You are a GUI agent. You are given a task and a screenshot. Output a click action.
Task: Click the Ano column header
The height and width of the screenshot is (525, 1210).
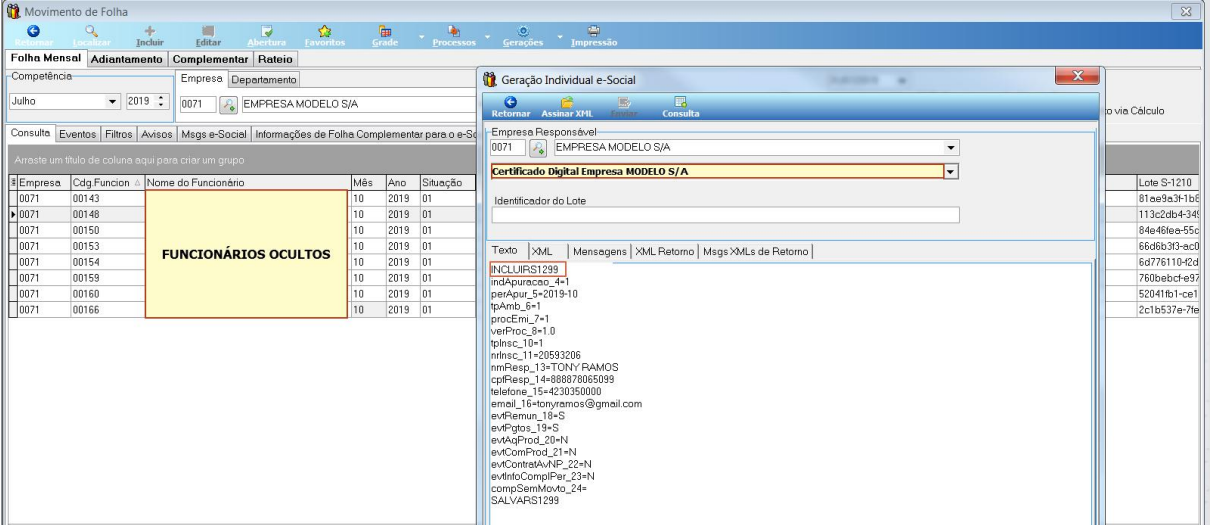click(x=401, y=183)
